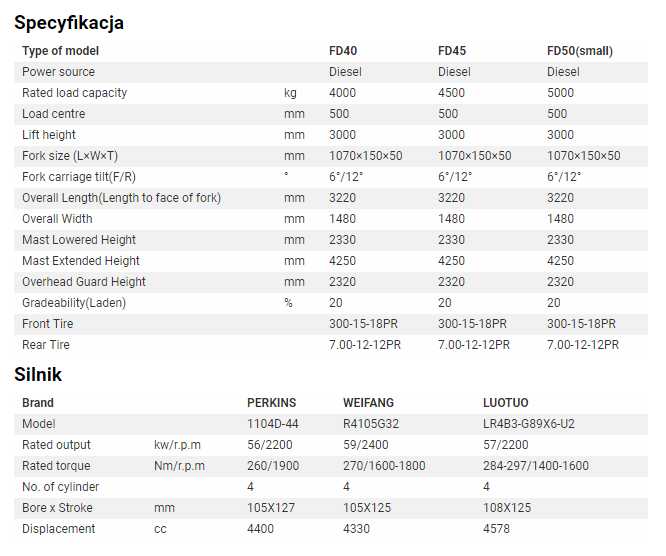
Task: Click the Overhead Guard Height label
Action: pos(84,282)
